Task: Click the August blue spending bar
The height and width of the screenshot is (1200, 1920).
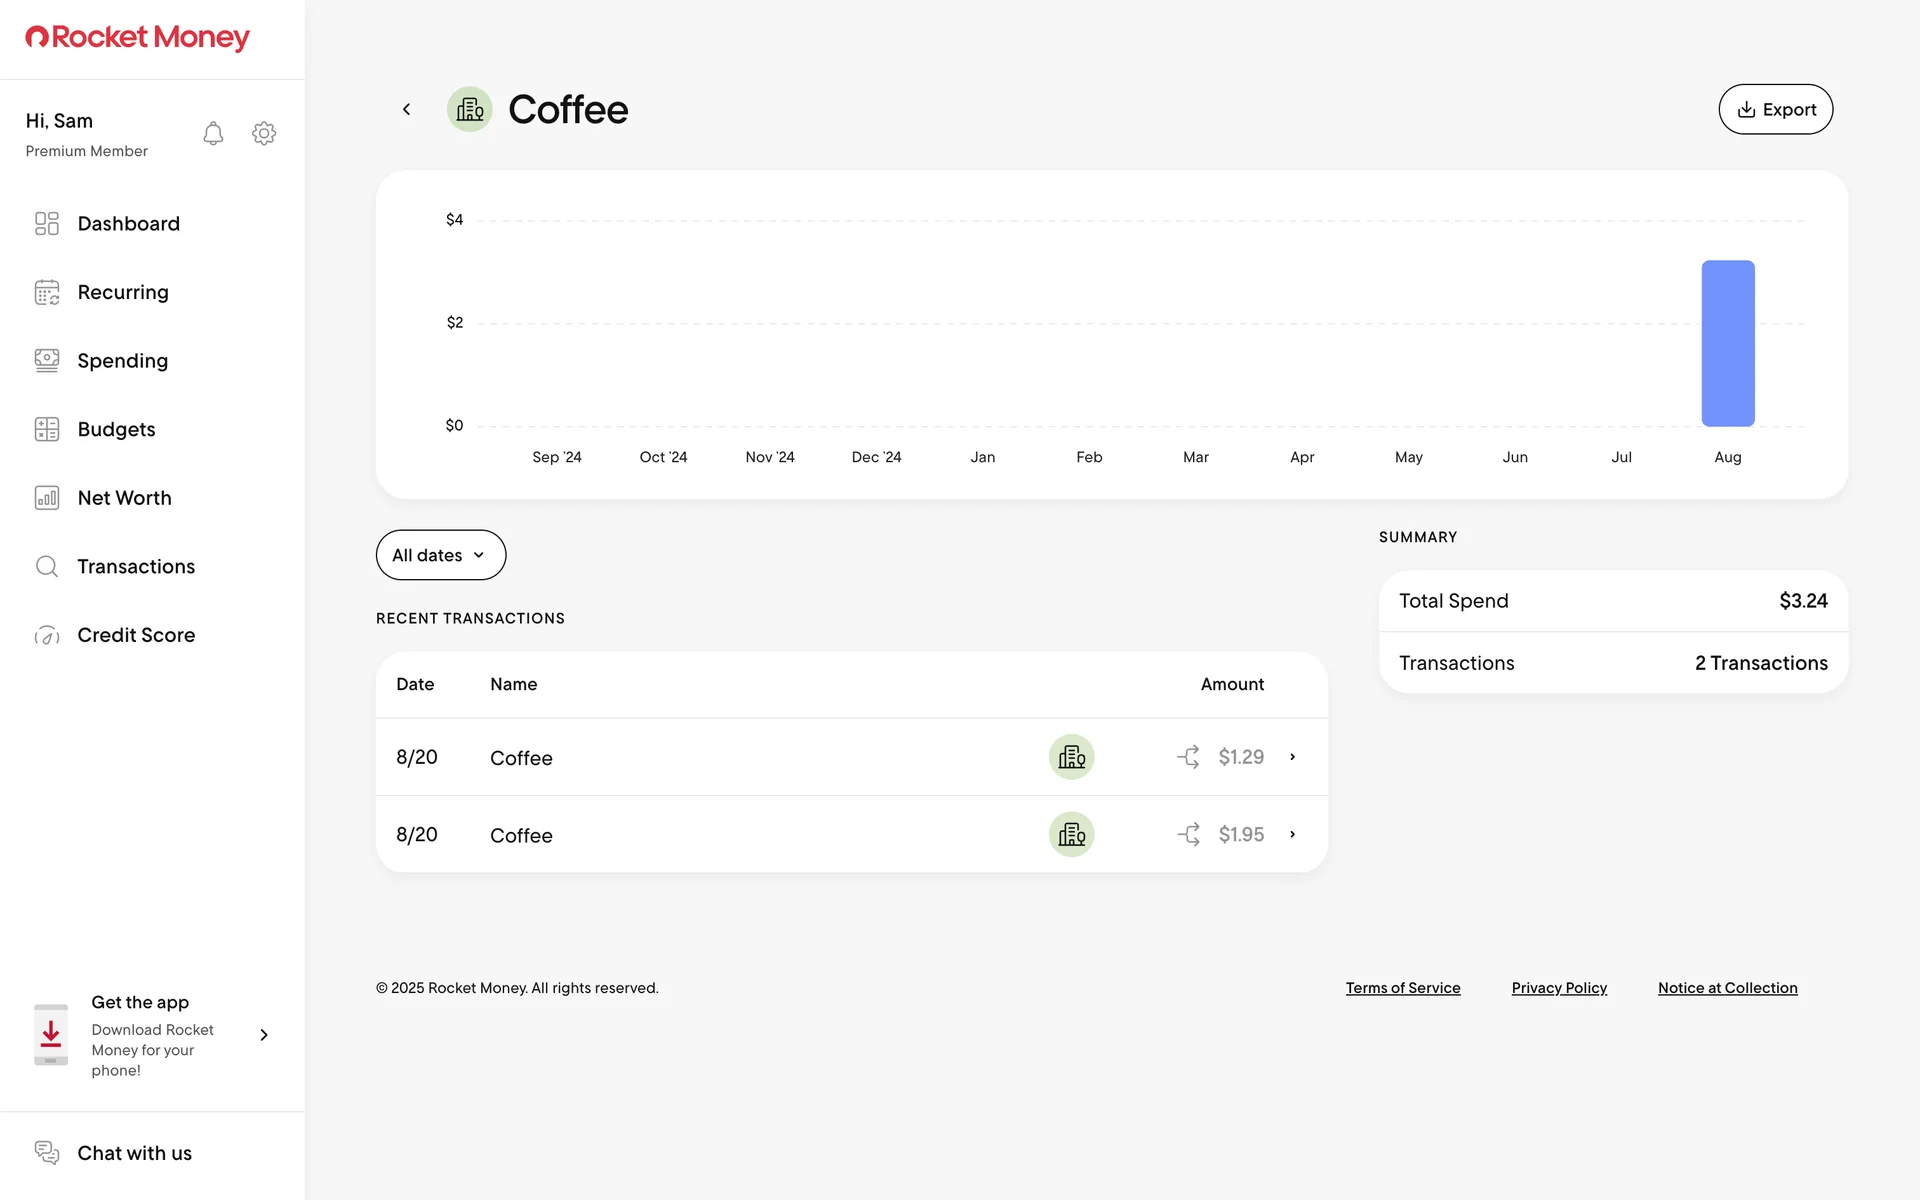Action: tap(1727, 343)
